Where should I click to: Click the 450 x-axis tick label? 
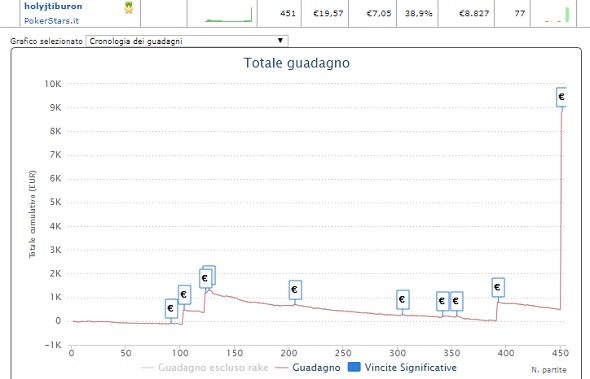[560, 353]
